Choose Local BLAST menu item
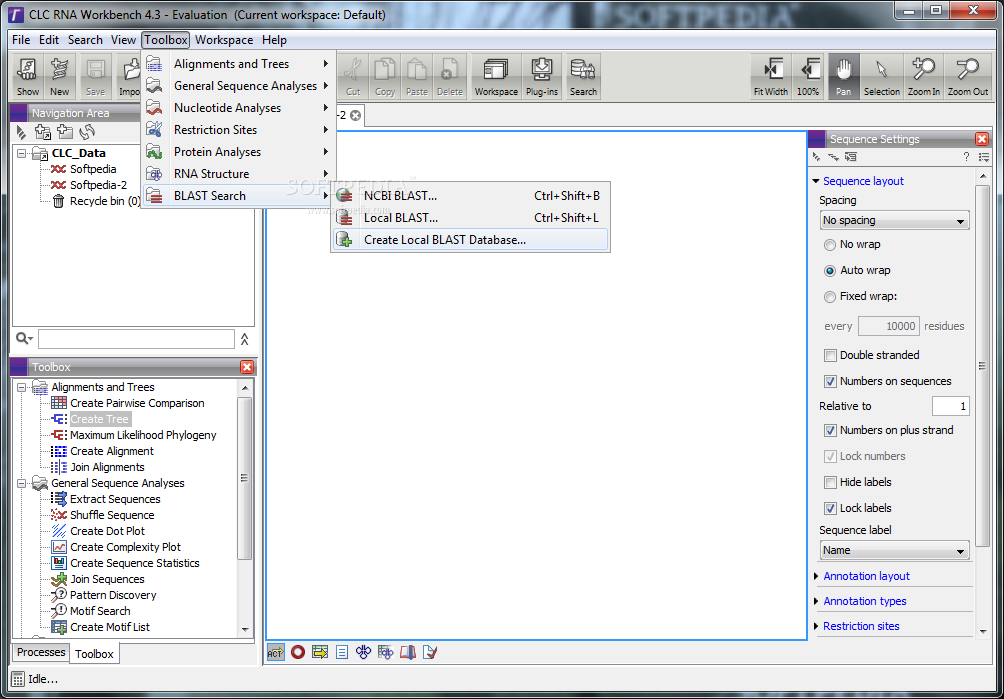1004x699 pixels. 470,218
